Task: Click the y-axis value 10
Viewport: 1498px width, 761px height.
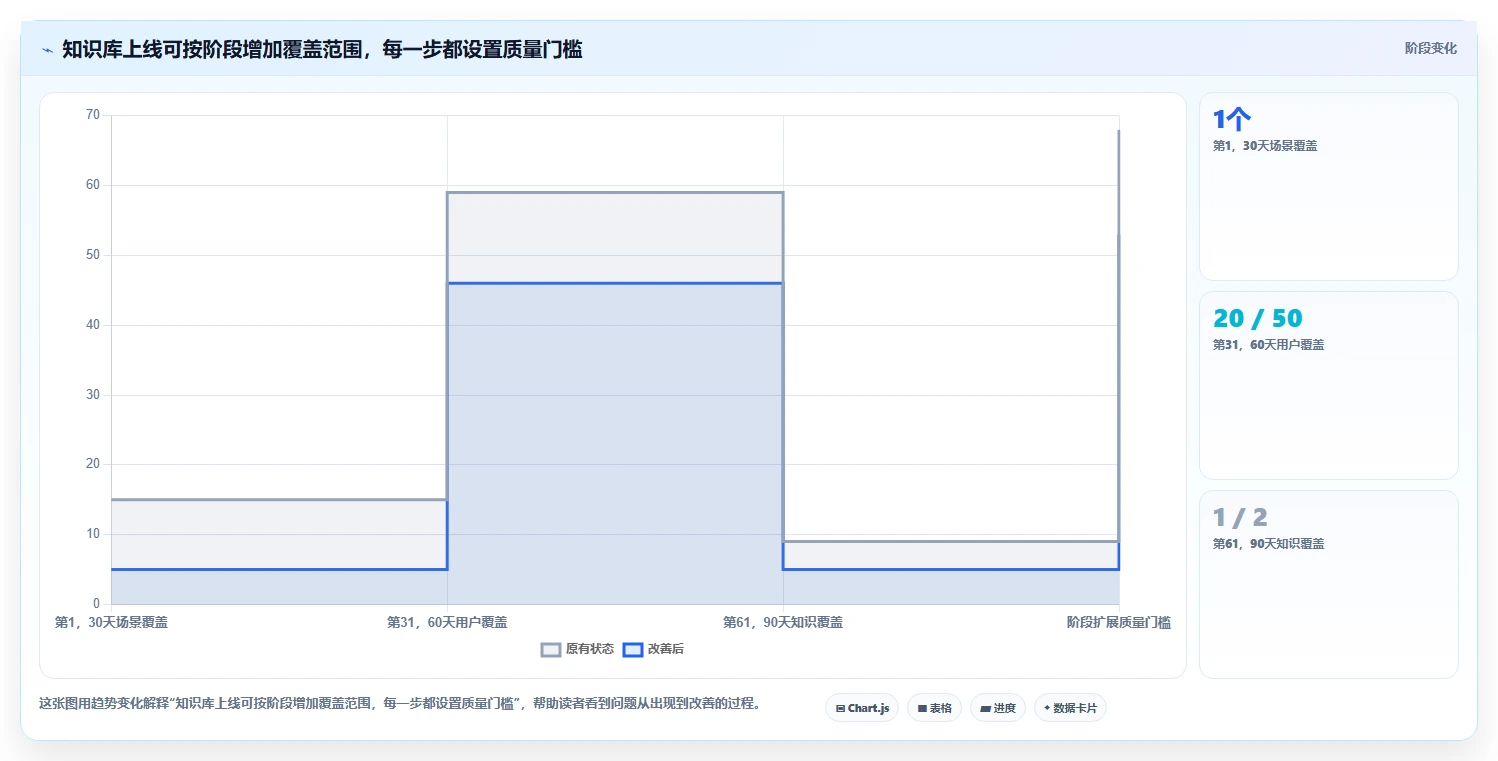Action: click(93, 534)
